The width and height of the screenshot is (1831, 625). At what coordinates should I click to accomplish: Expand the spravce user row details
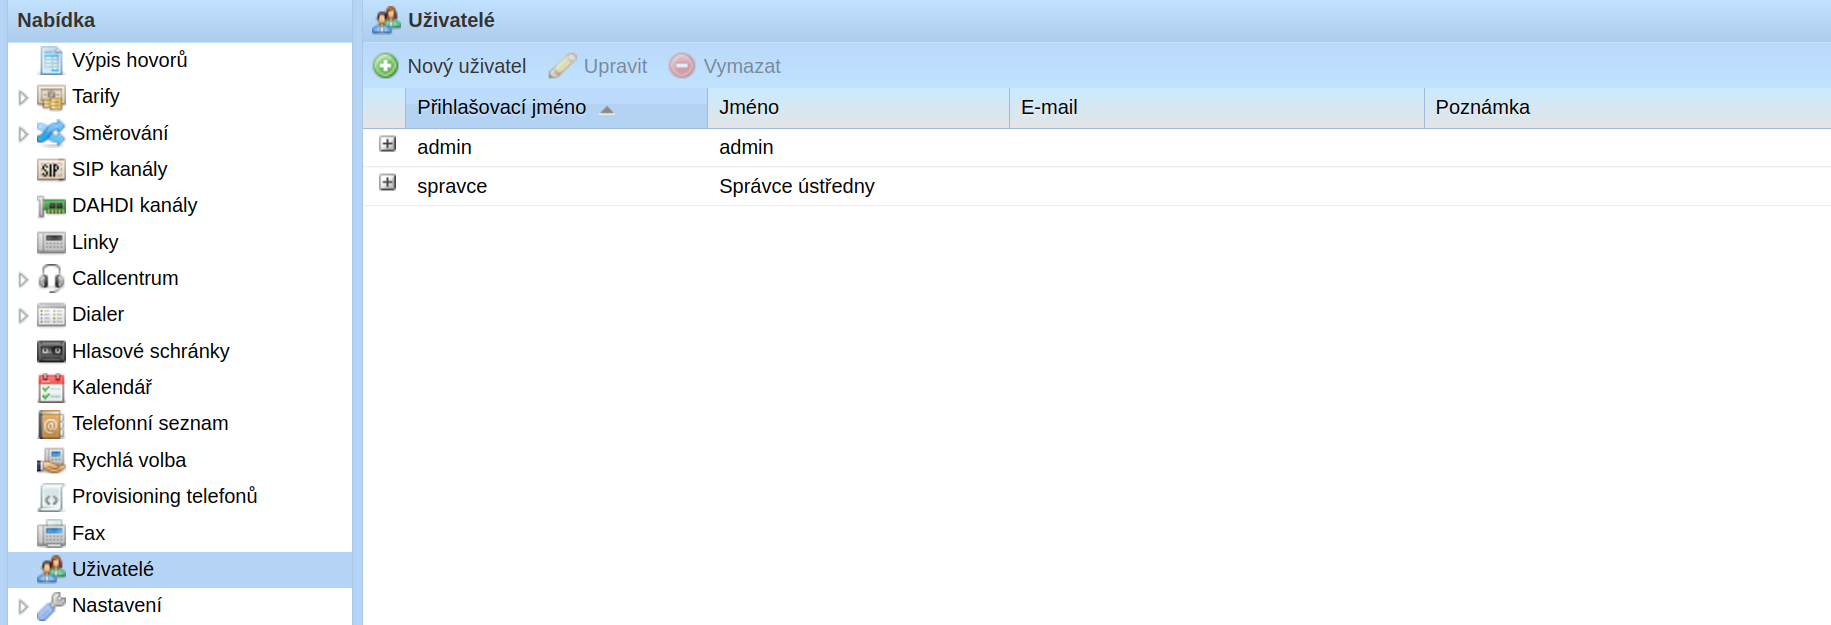click(x=388, y=182)
